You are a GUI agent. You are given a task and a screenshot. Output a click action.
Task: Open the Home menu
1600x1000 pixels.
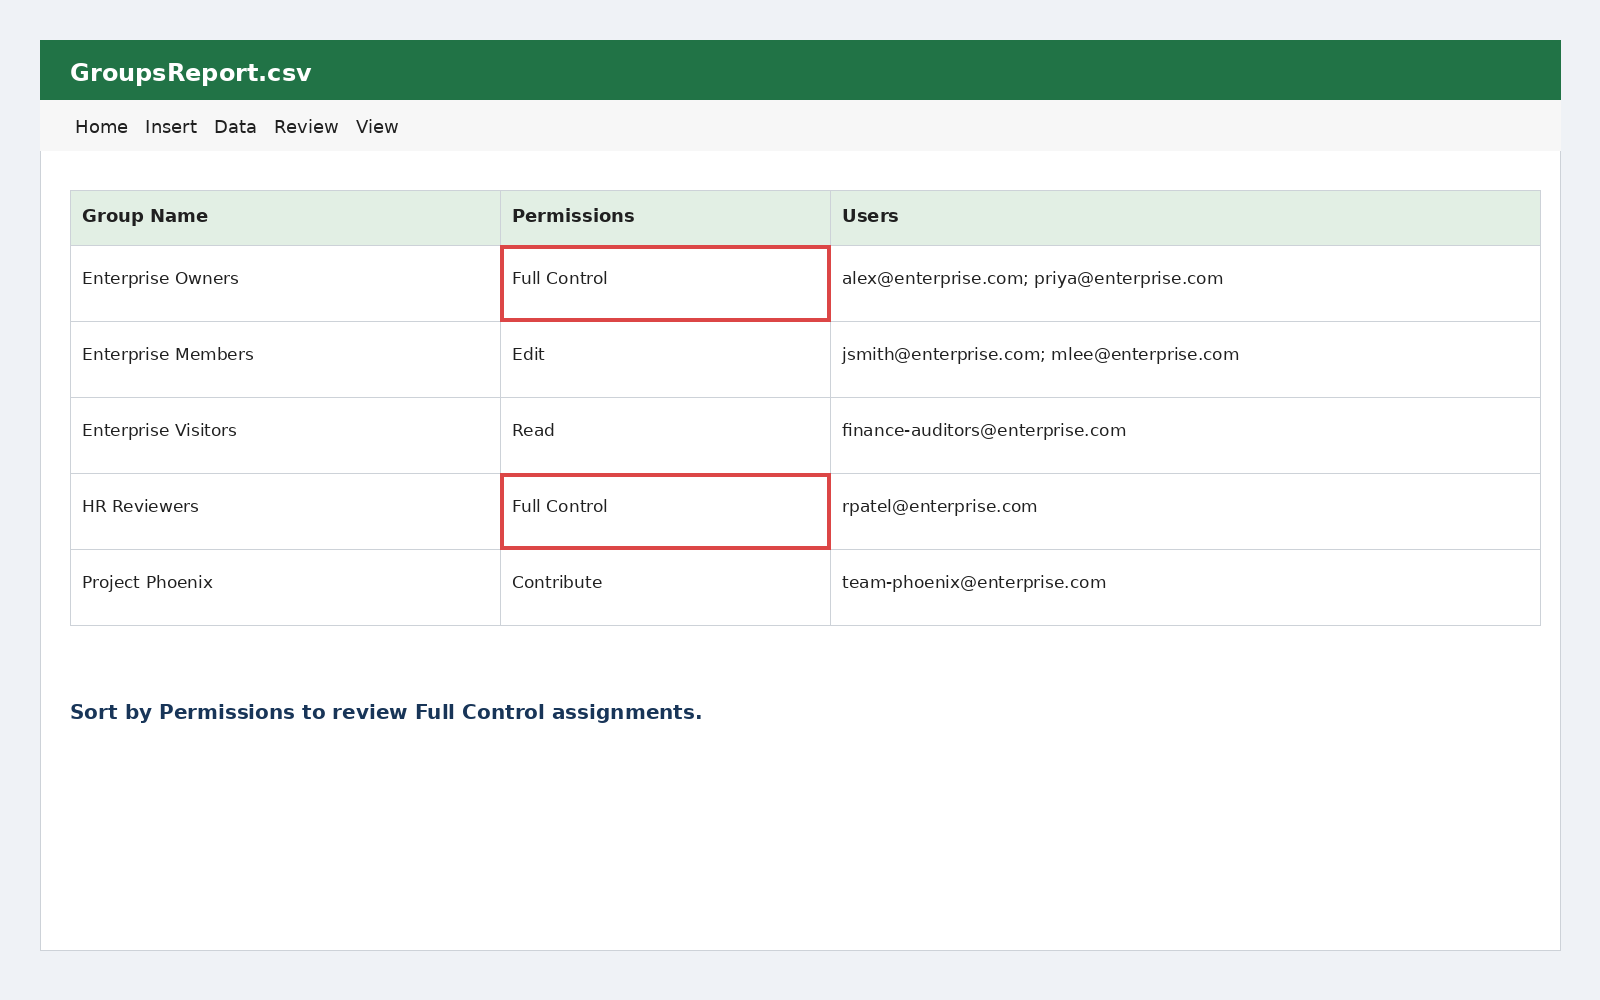point(101,127)
